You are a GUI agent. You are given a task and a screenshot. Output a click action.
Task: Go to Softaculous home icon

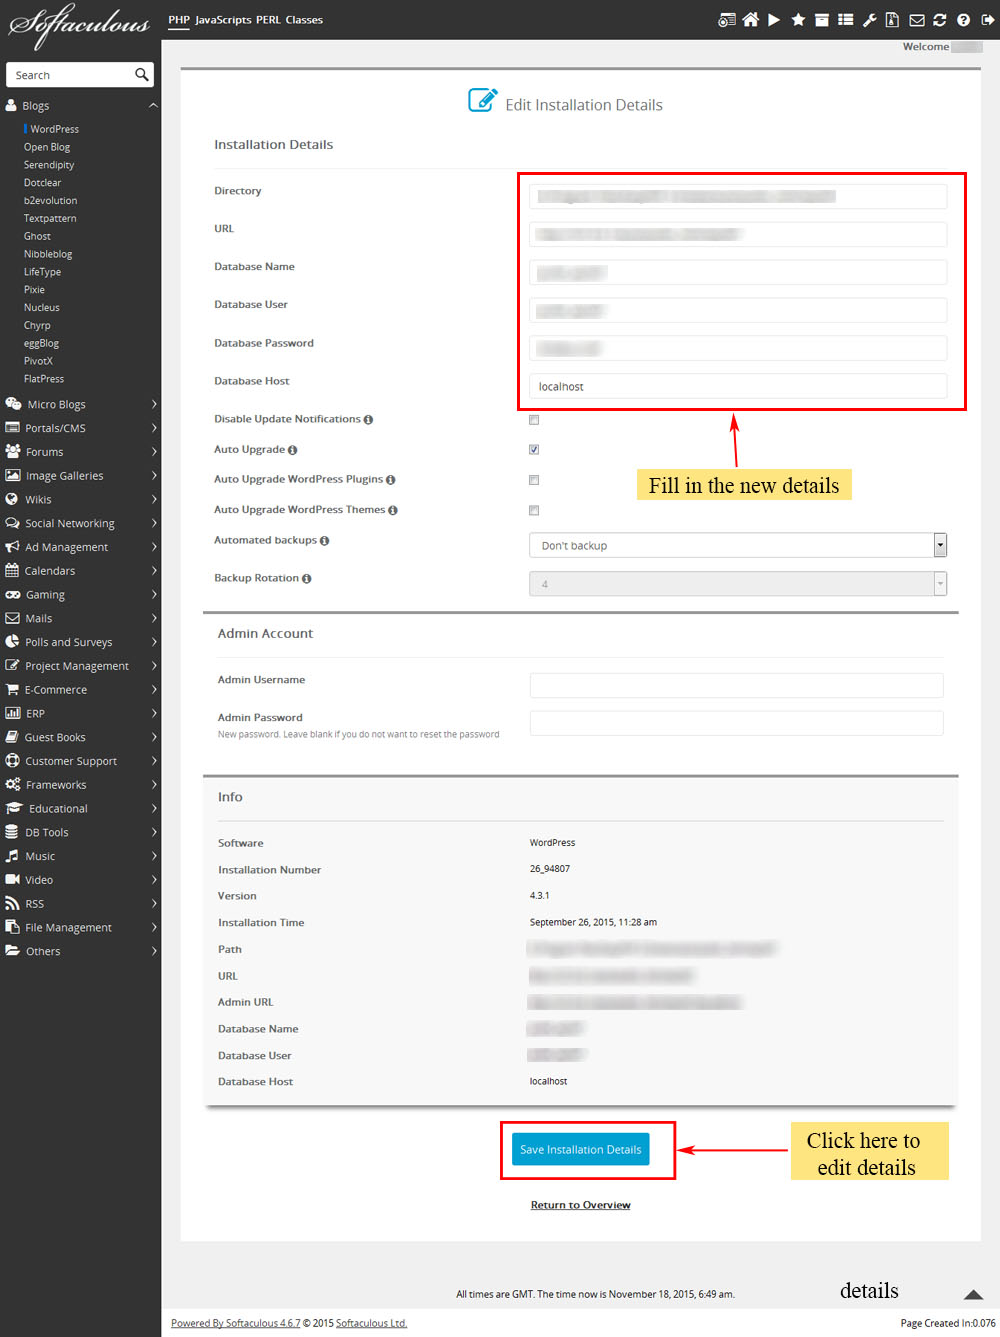click(750, 20)
